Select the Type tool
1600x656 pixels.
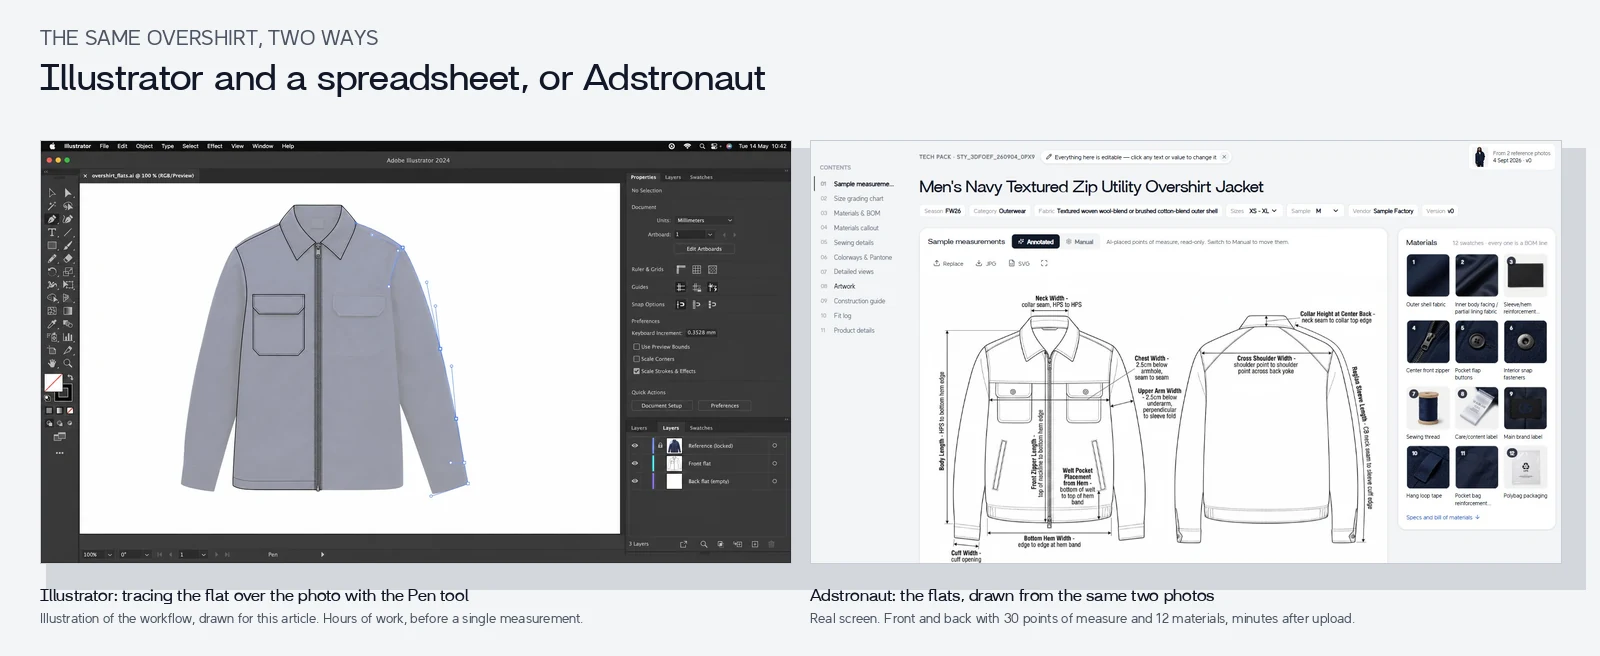pyautogui.click(x=52, y=232)
